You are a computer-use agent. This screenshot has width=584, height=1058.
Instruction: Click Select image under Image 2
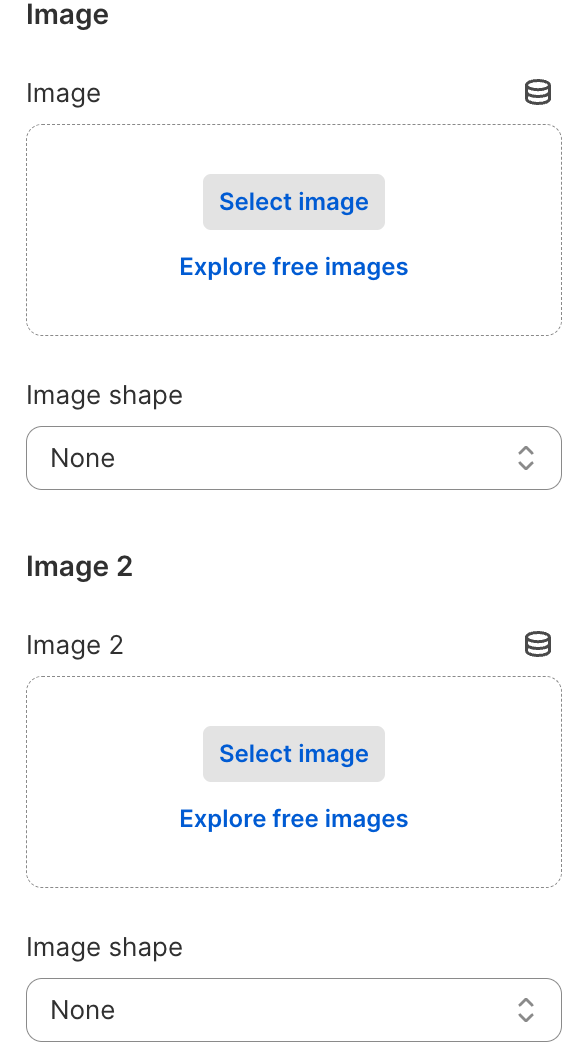coord(293,753)
